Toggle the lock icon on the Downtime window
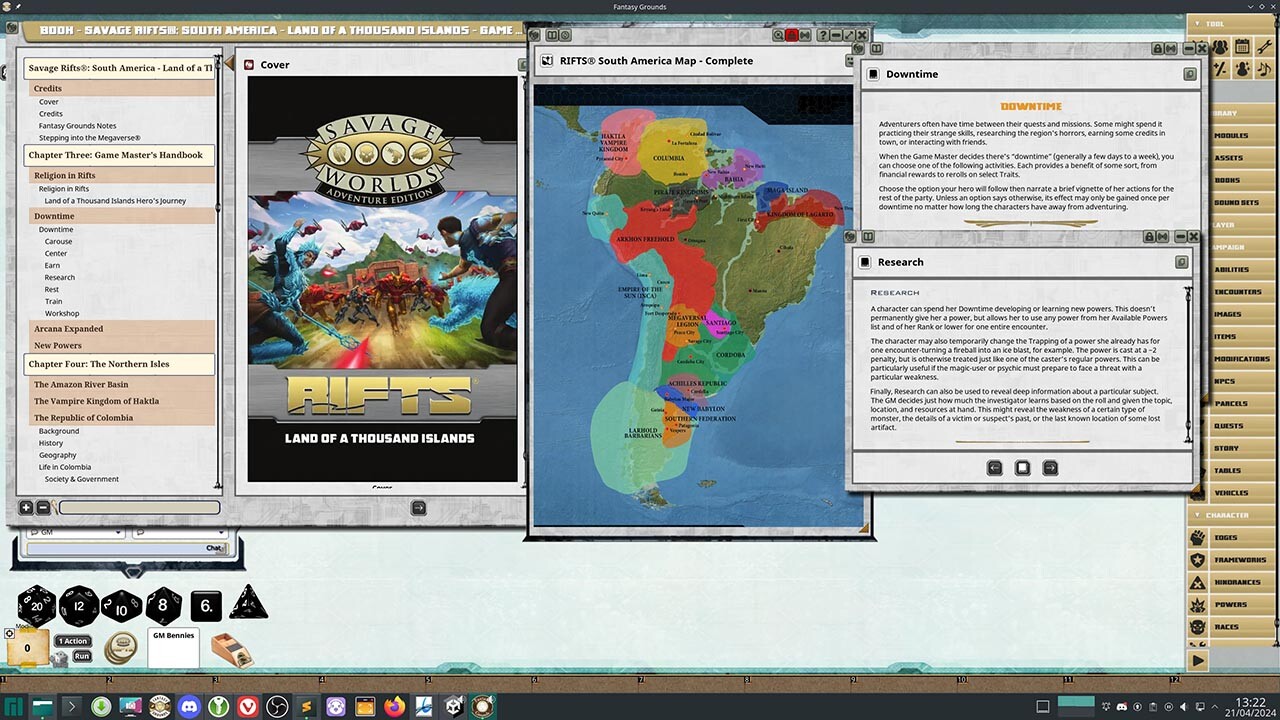This screenshot has height=720, width=1280. click(1157, 48)
